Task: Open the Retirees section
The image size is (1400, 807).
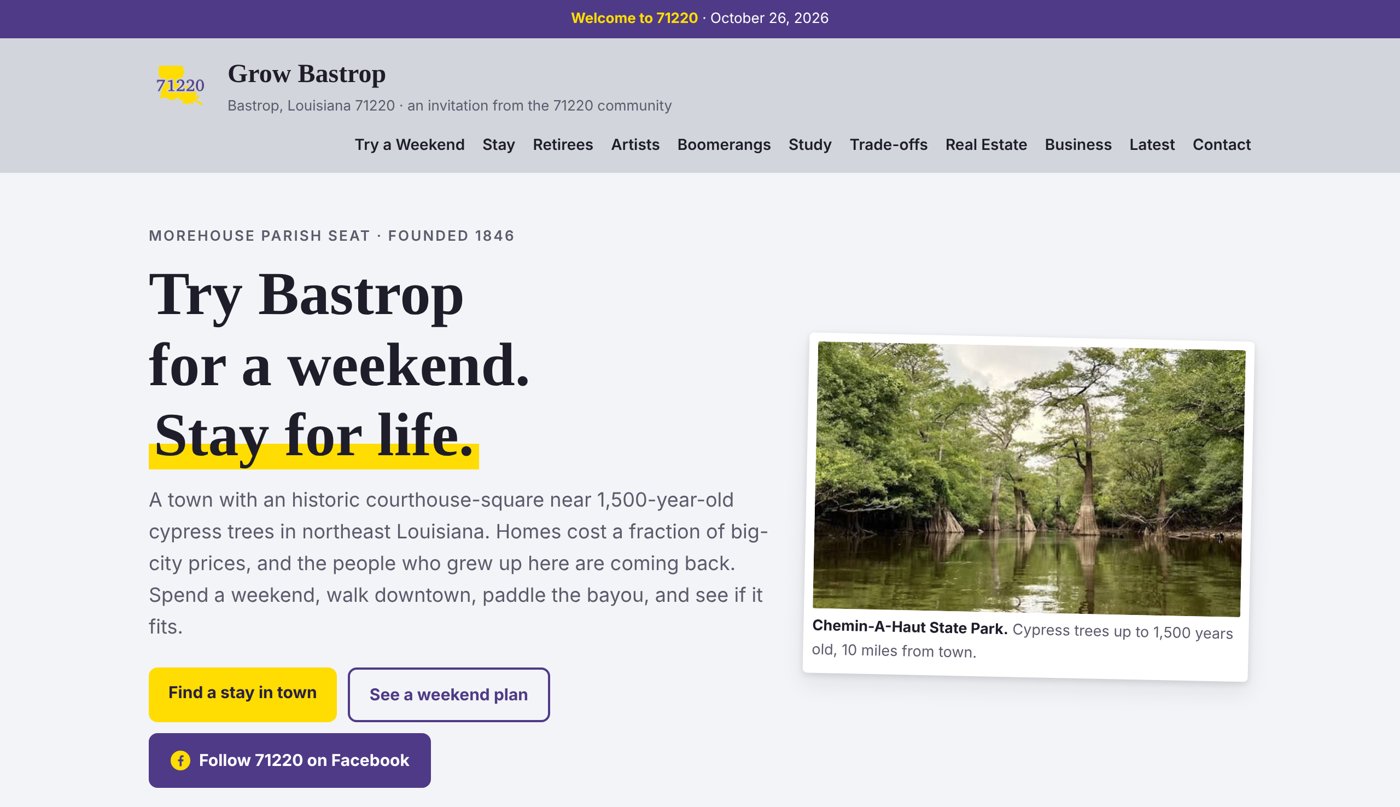Action: pos(563,145)
